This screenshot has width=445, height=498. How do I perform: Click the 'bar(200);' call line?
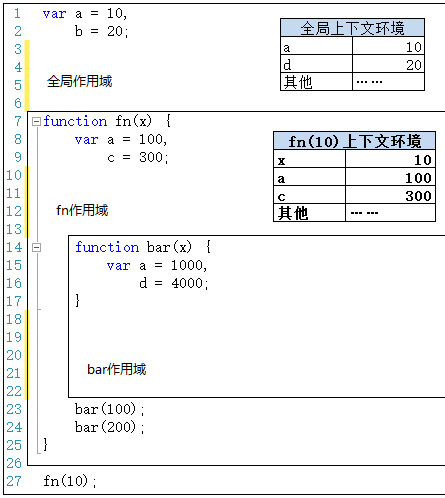(x=110, y=427)
